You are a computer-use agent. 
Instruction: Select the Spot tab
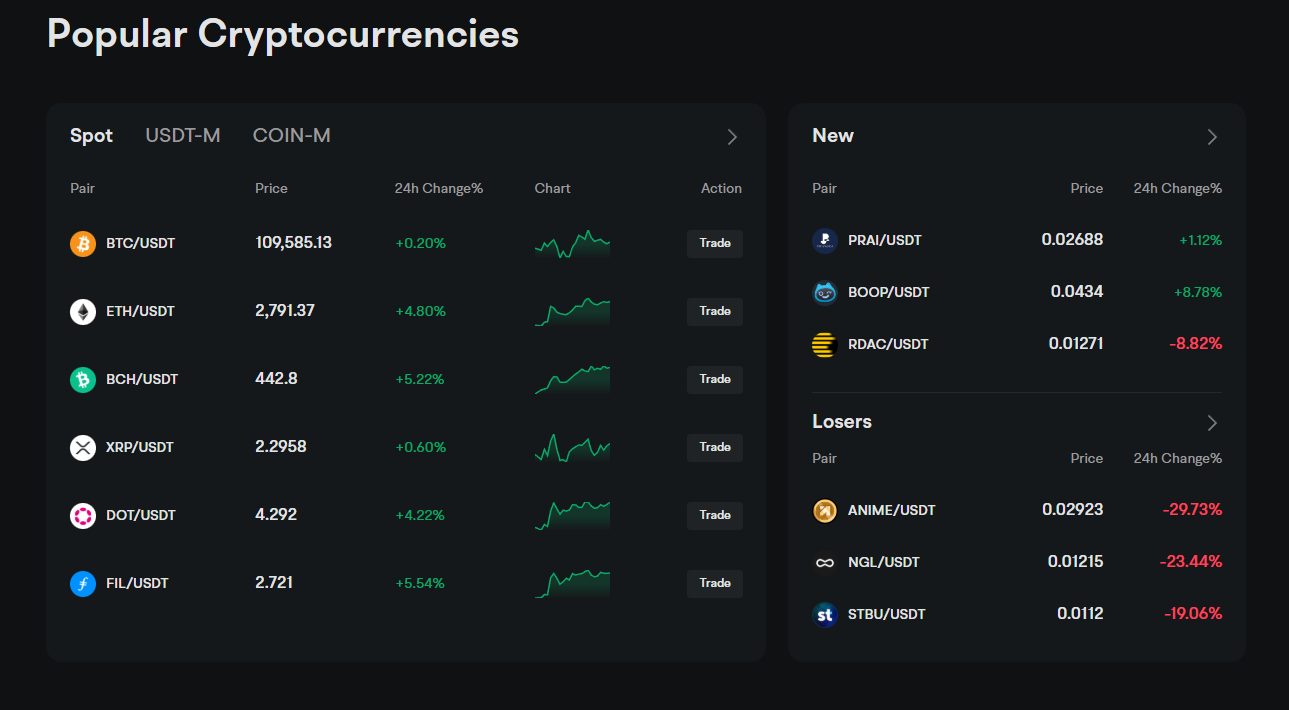91,135
